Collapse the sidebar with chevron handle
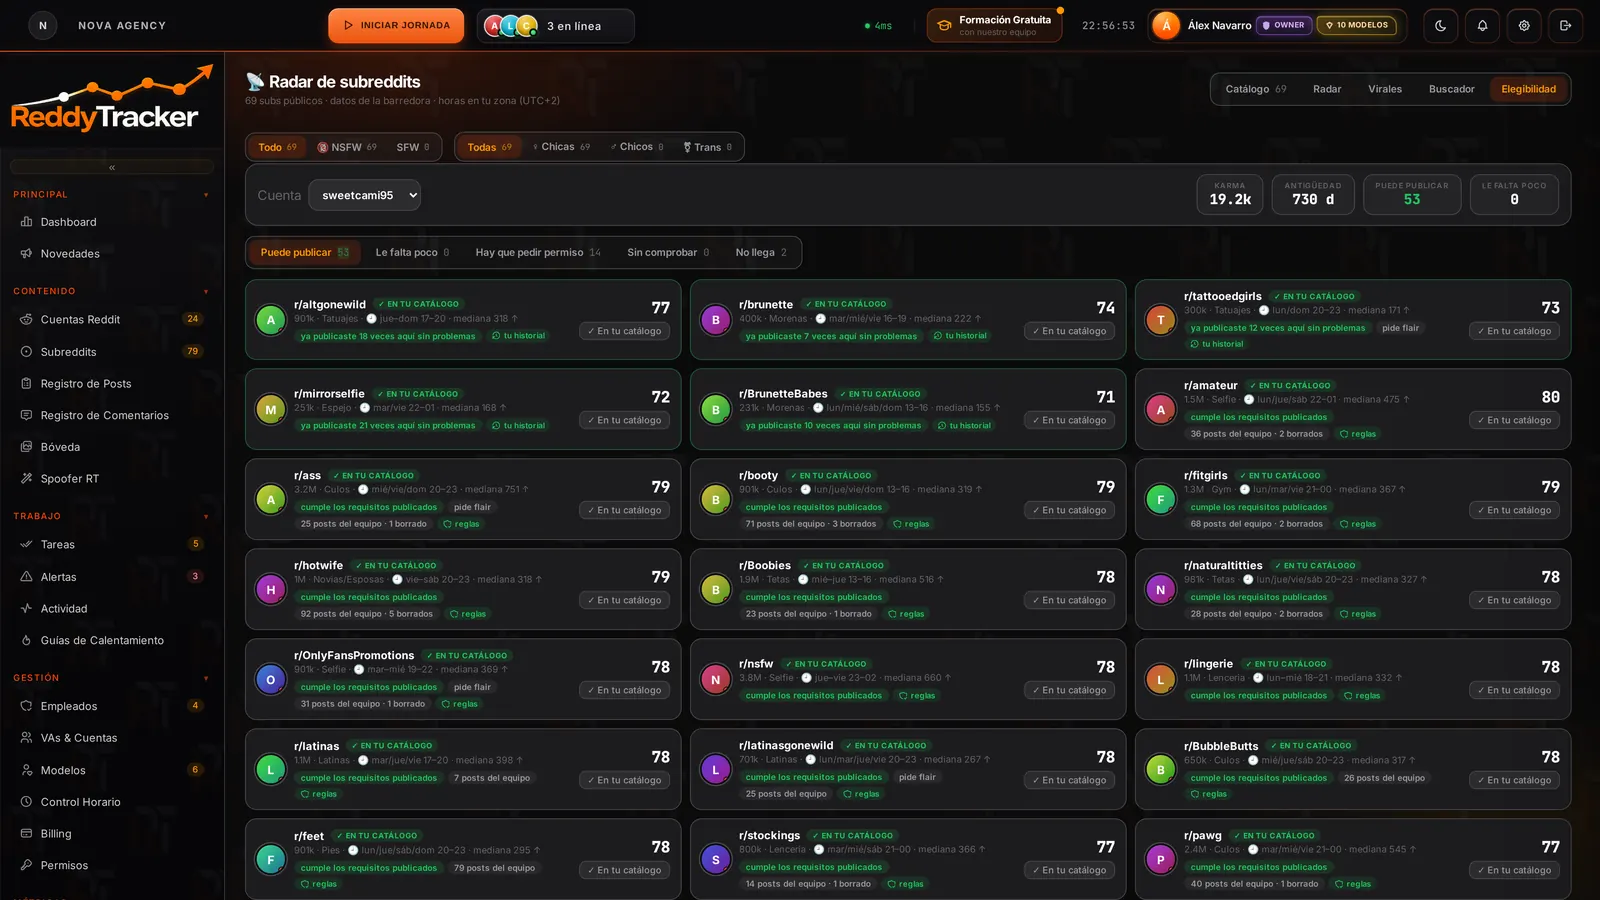 coord(112,167)
